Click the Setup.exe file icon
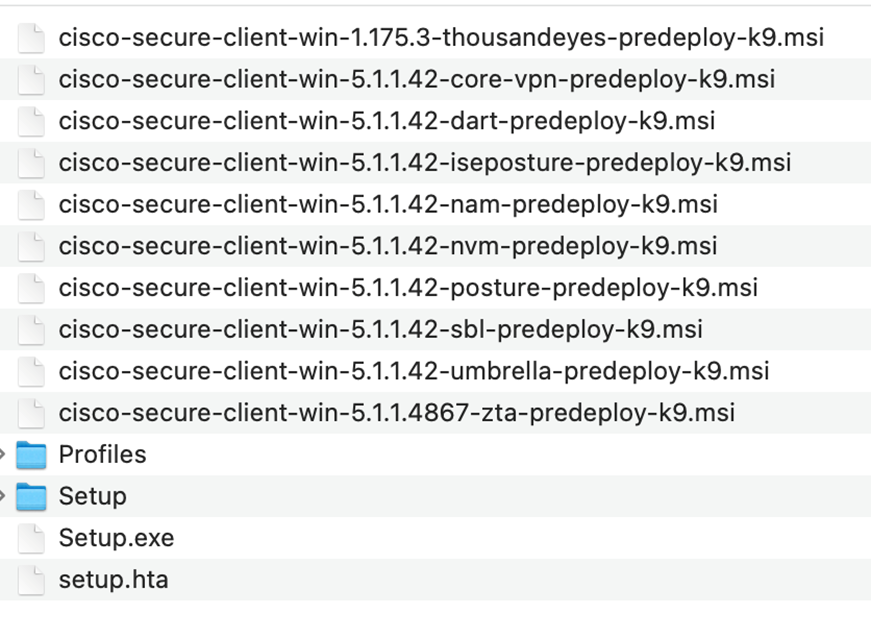The width and height of the screenshot is (871, 638). pos(31,538)
